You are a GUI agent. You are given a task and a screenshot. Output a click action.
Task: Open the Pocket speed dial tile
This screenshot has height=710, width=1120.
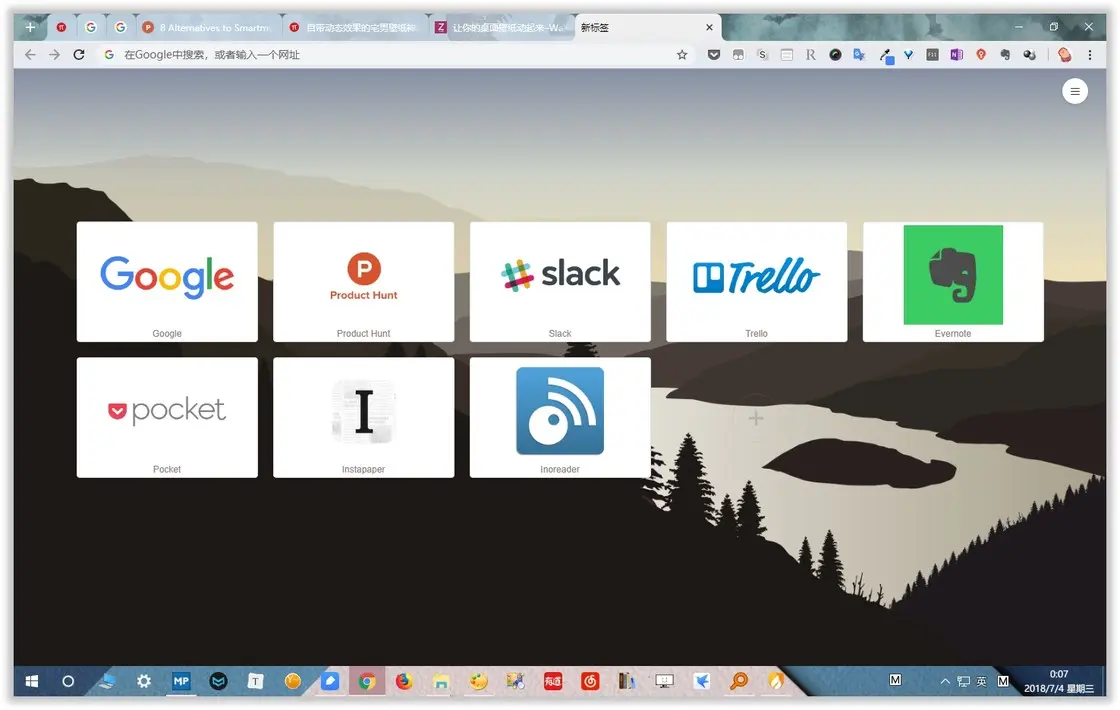[x=167, y=417]
